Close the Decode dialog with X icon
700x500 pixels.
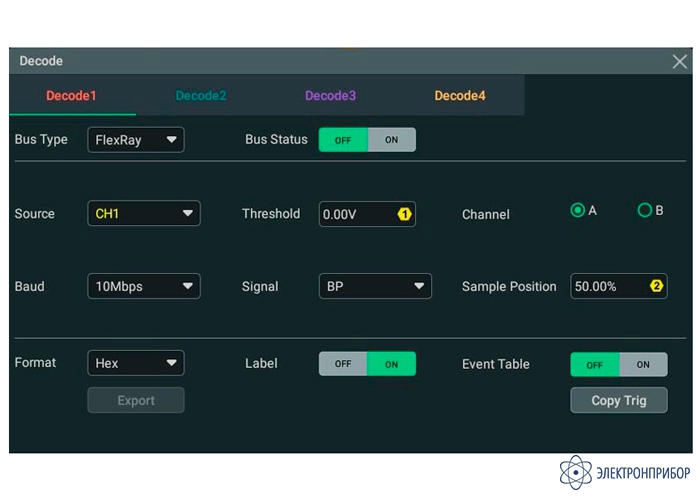679,62
